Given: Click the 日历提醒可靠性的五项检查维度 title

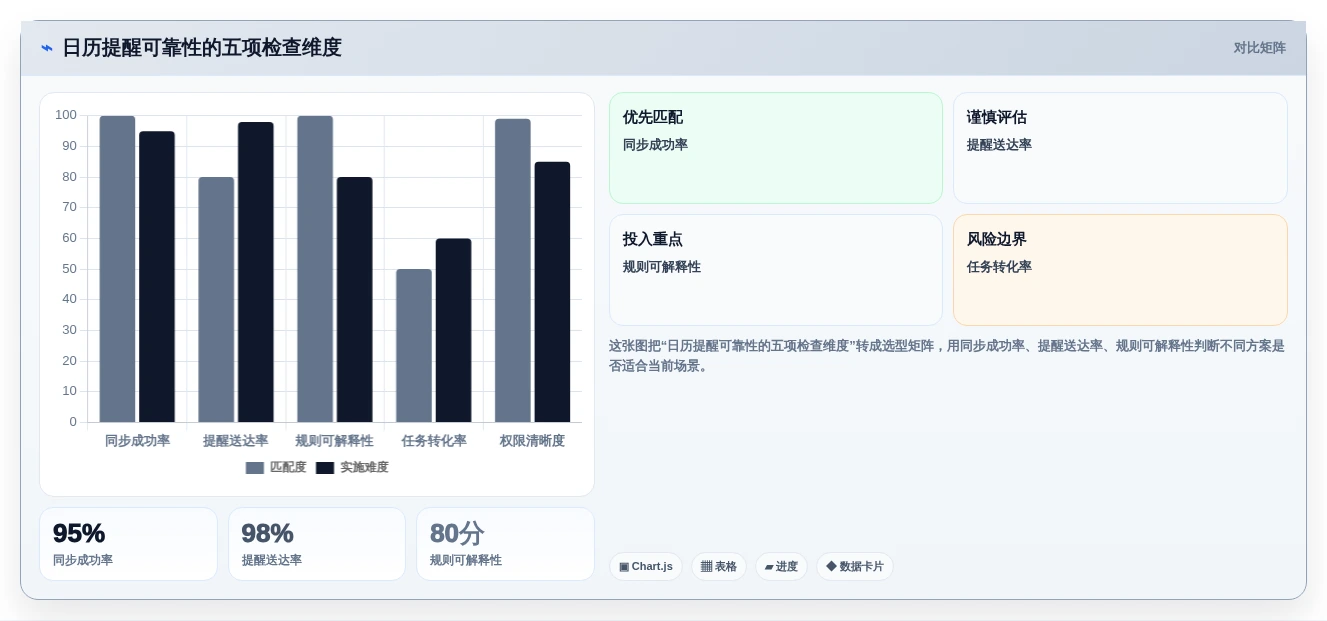Looking at the screenshot, I should pos(202,48).
